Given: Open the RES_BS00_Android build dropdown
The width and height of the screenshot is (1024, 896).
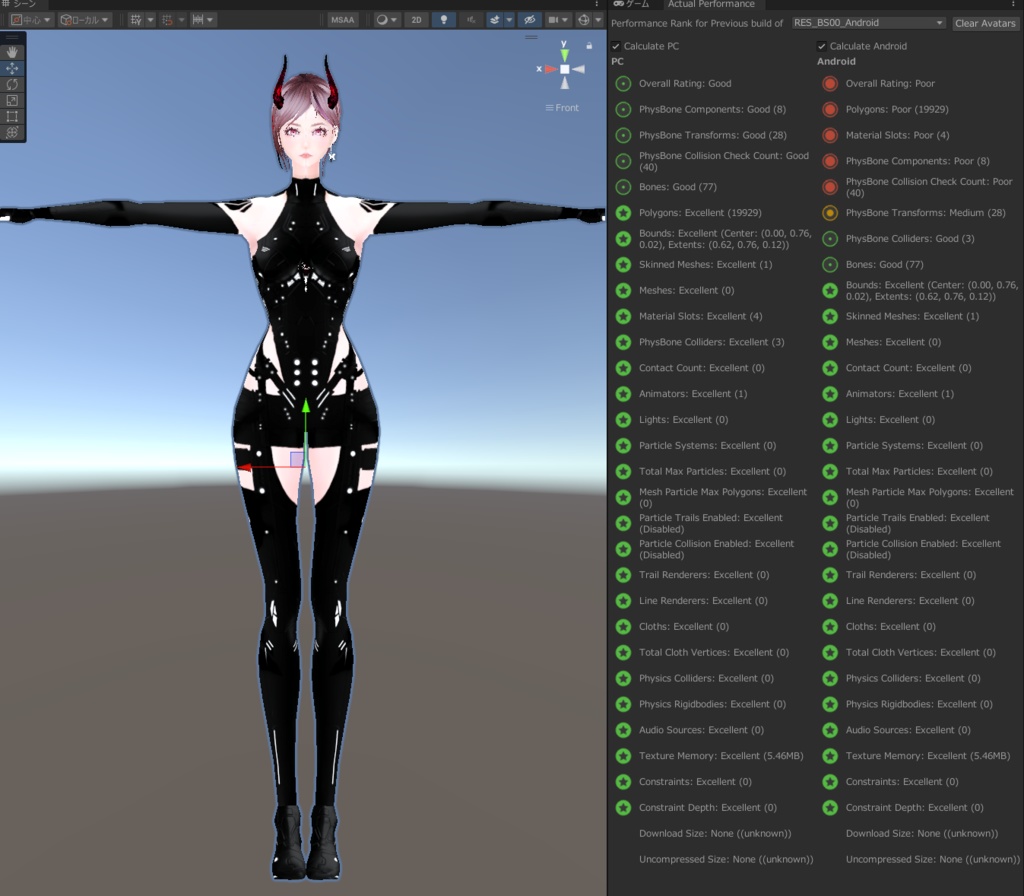Looking at the screenshot, I should coord(869,23).
